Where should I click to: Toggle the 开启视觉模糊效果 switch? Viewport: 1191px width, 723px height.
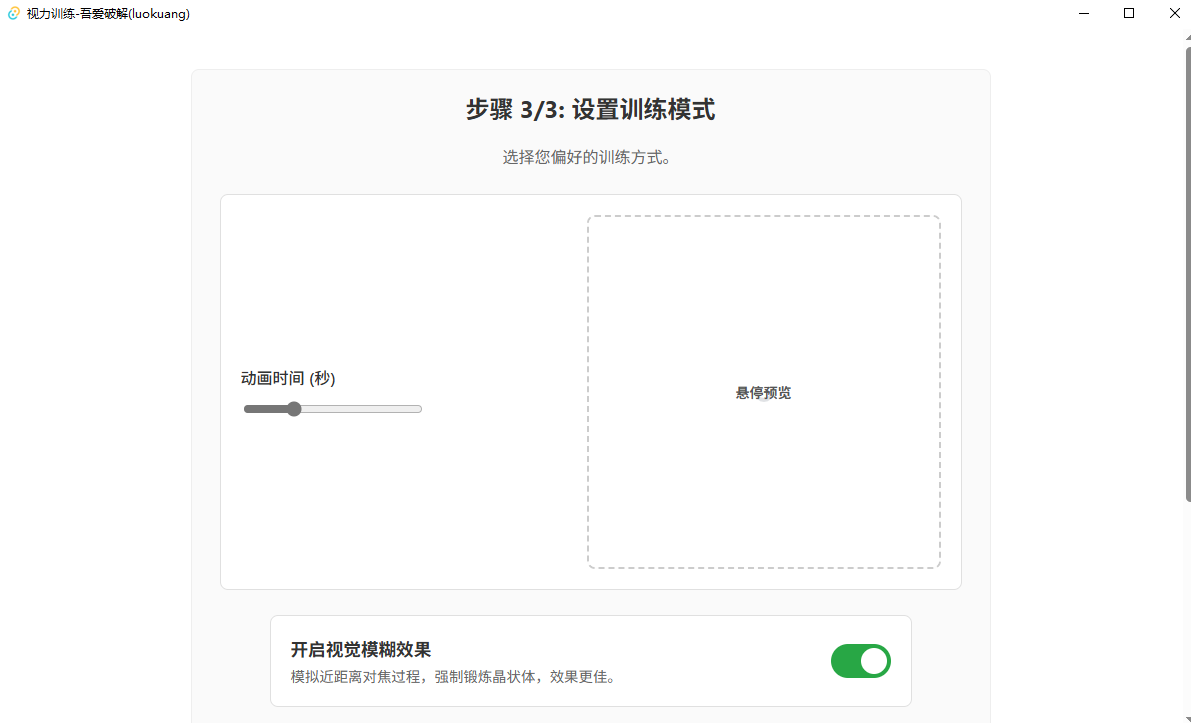[x=861, y=661]
